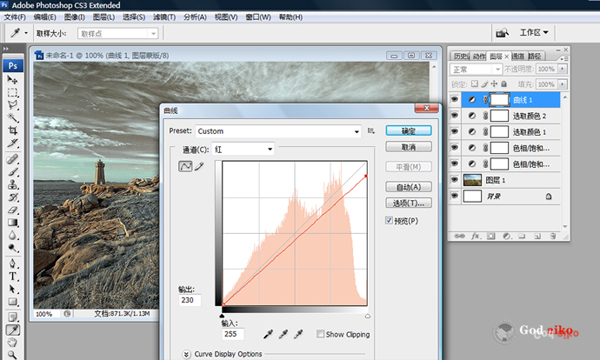
Task: Open the 填充 fill arrow
Action: tap(562, 84)
